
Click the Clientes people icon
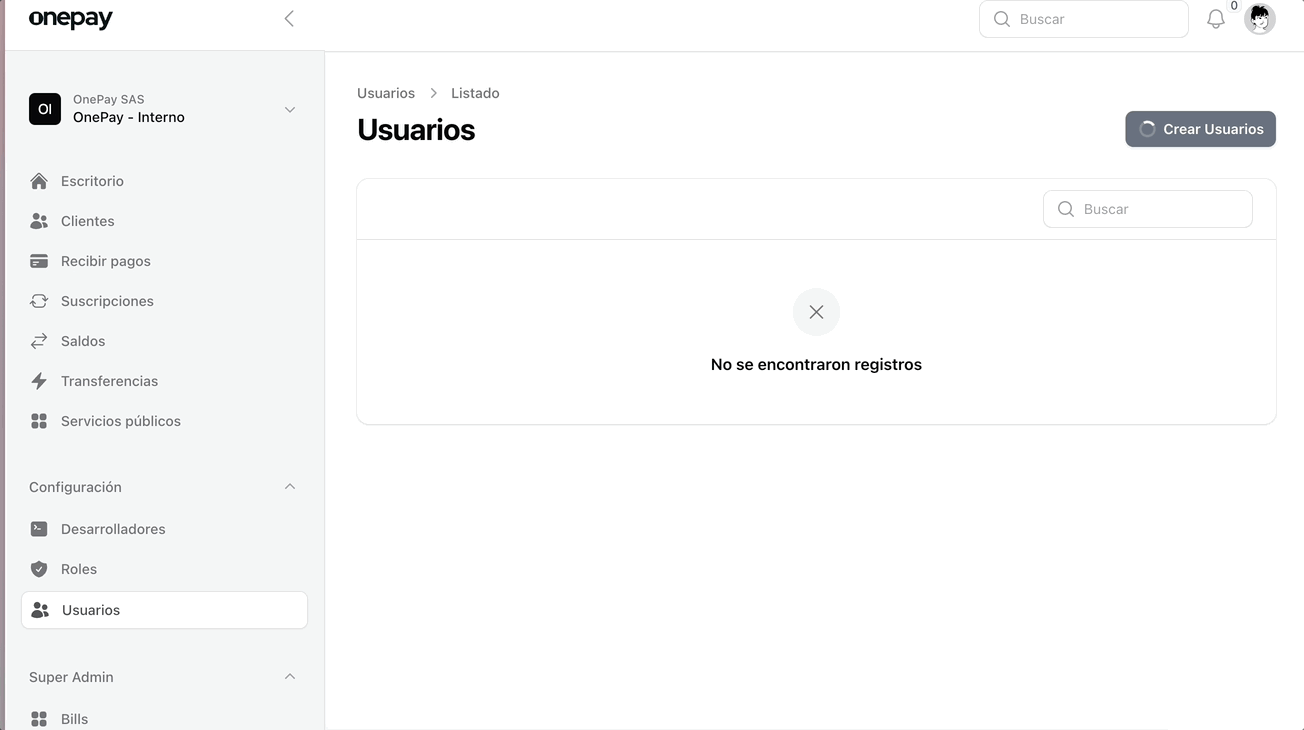coord(39,221)
